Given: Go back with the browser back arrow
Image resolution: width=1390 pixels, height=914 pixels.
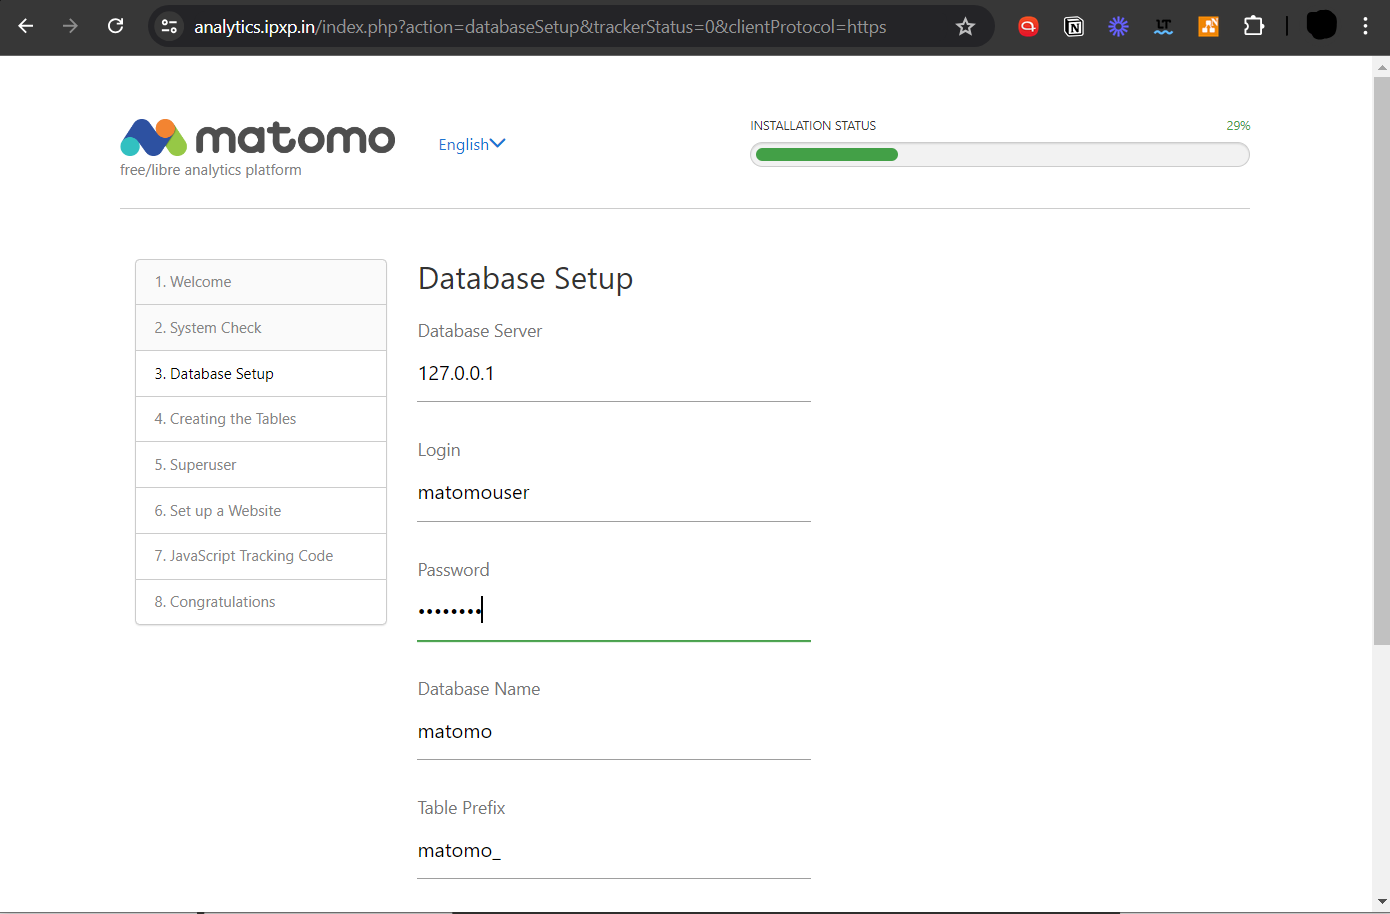Looking at the screenshot, I should coord(26,26).
